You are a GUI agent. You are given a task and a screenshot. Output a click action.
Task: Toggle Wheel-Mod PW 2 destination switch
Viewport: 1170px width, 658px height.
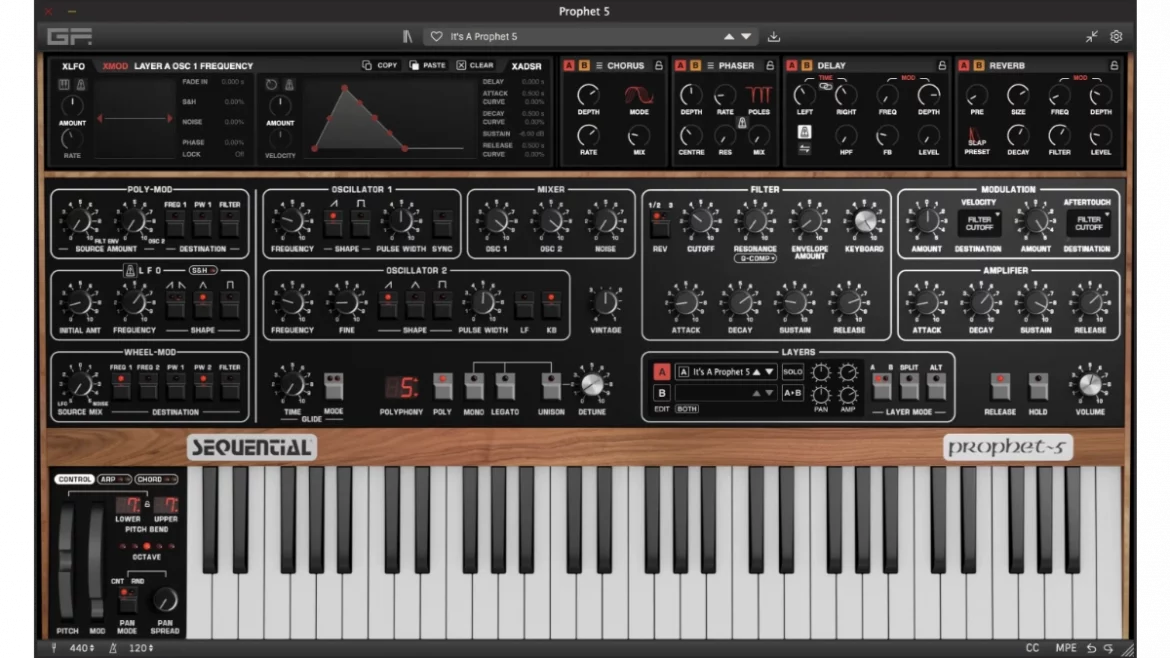[x=203, y=386]
